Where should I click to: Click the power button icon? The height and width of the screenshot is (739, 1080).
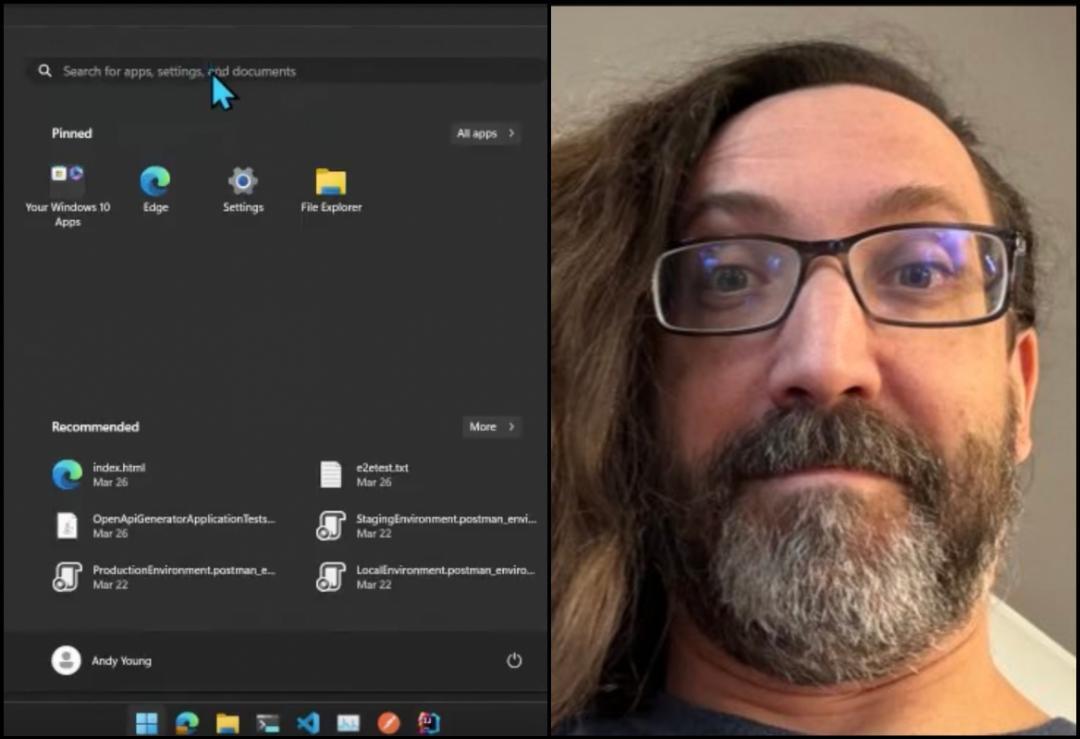point(514,660)
